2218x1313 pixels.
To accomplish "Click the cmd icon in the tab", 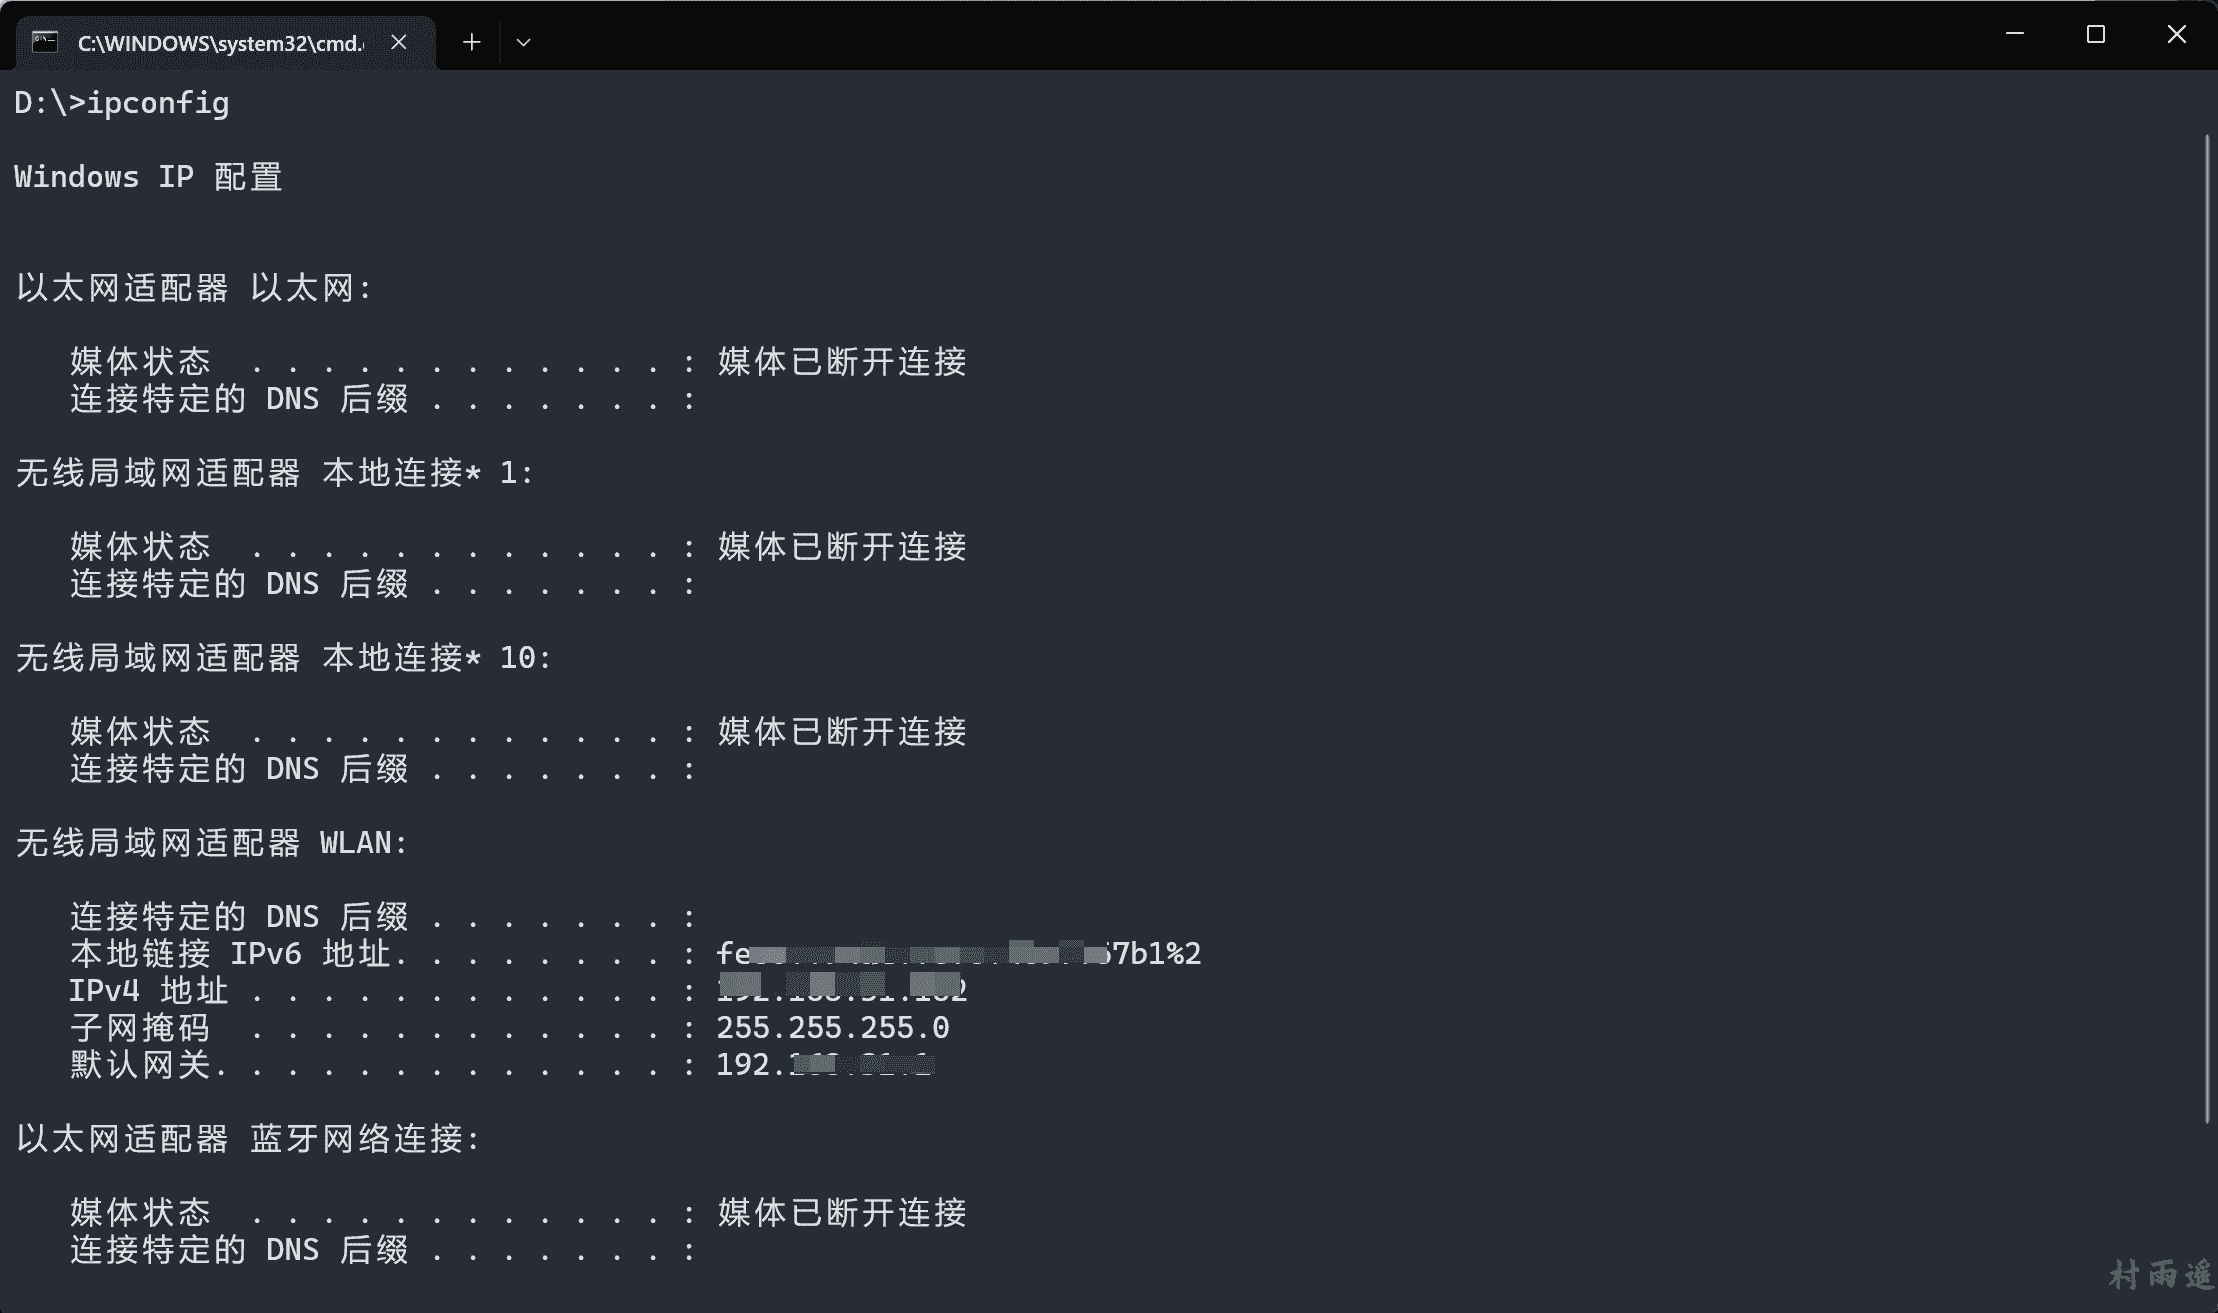I will pyautogui.click(x=44, y=42).
